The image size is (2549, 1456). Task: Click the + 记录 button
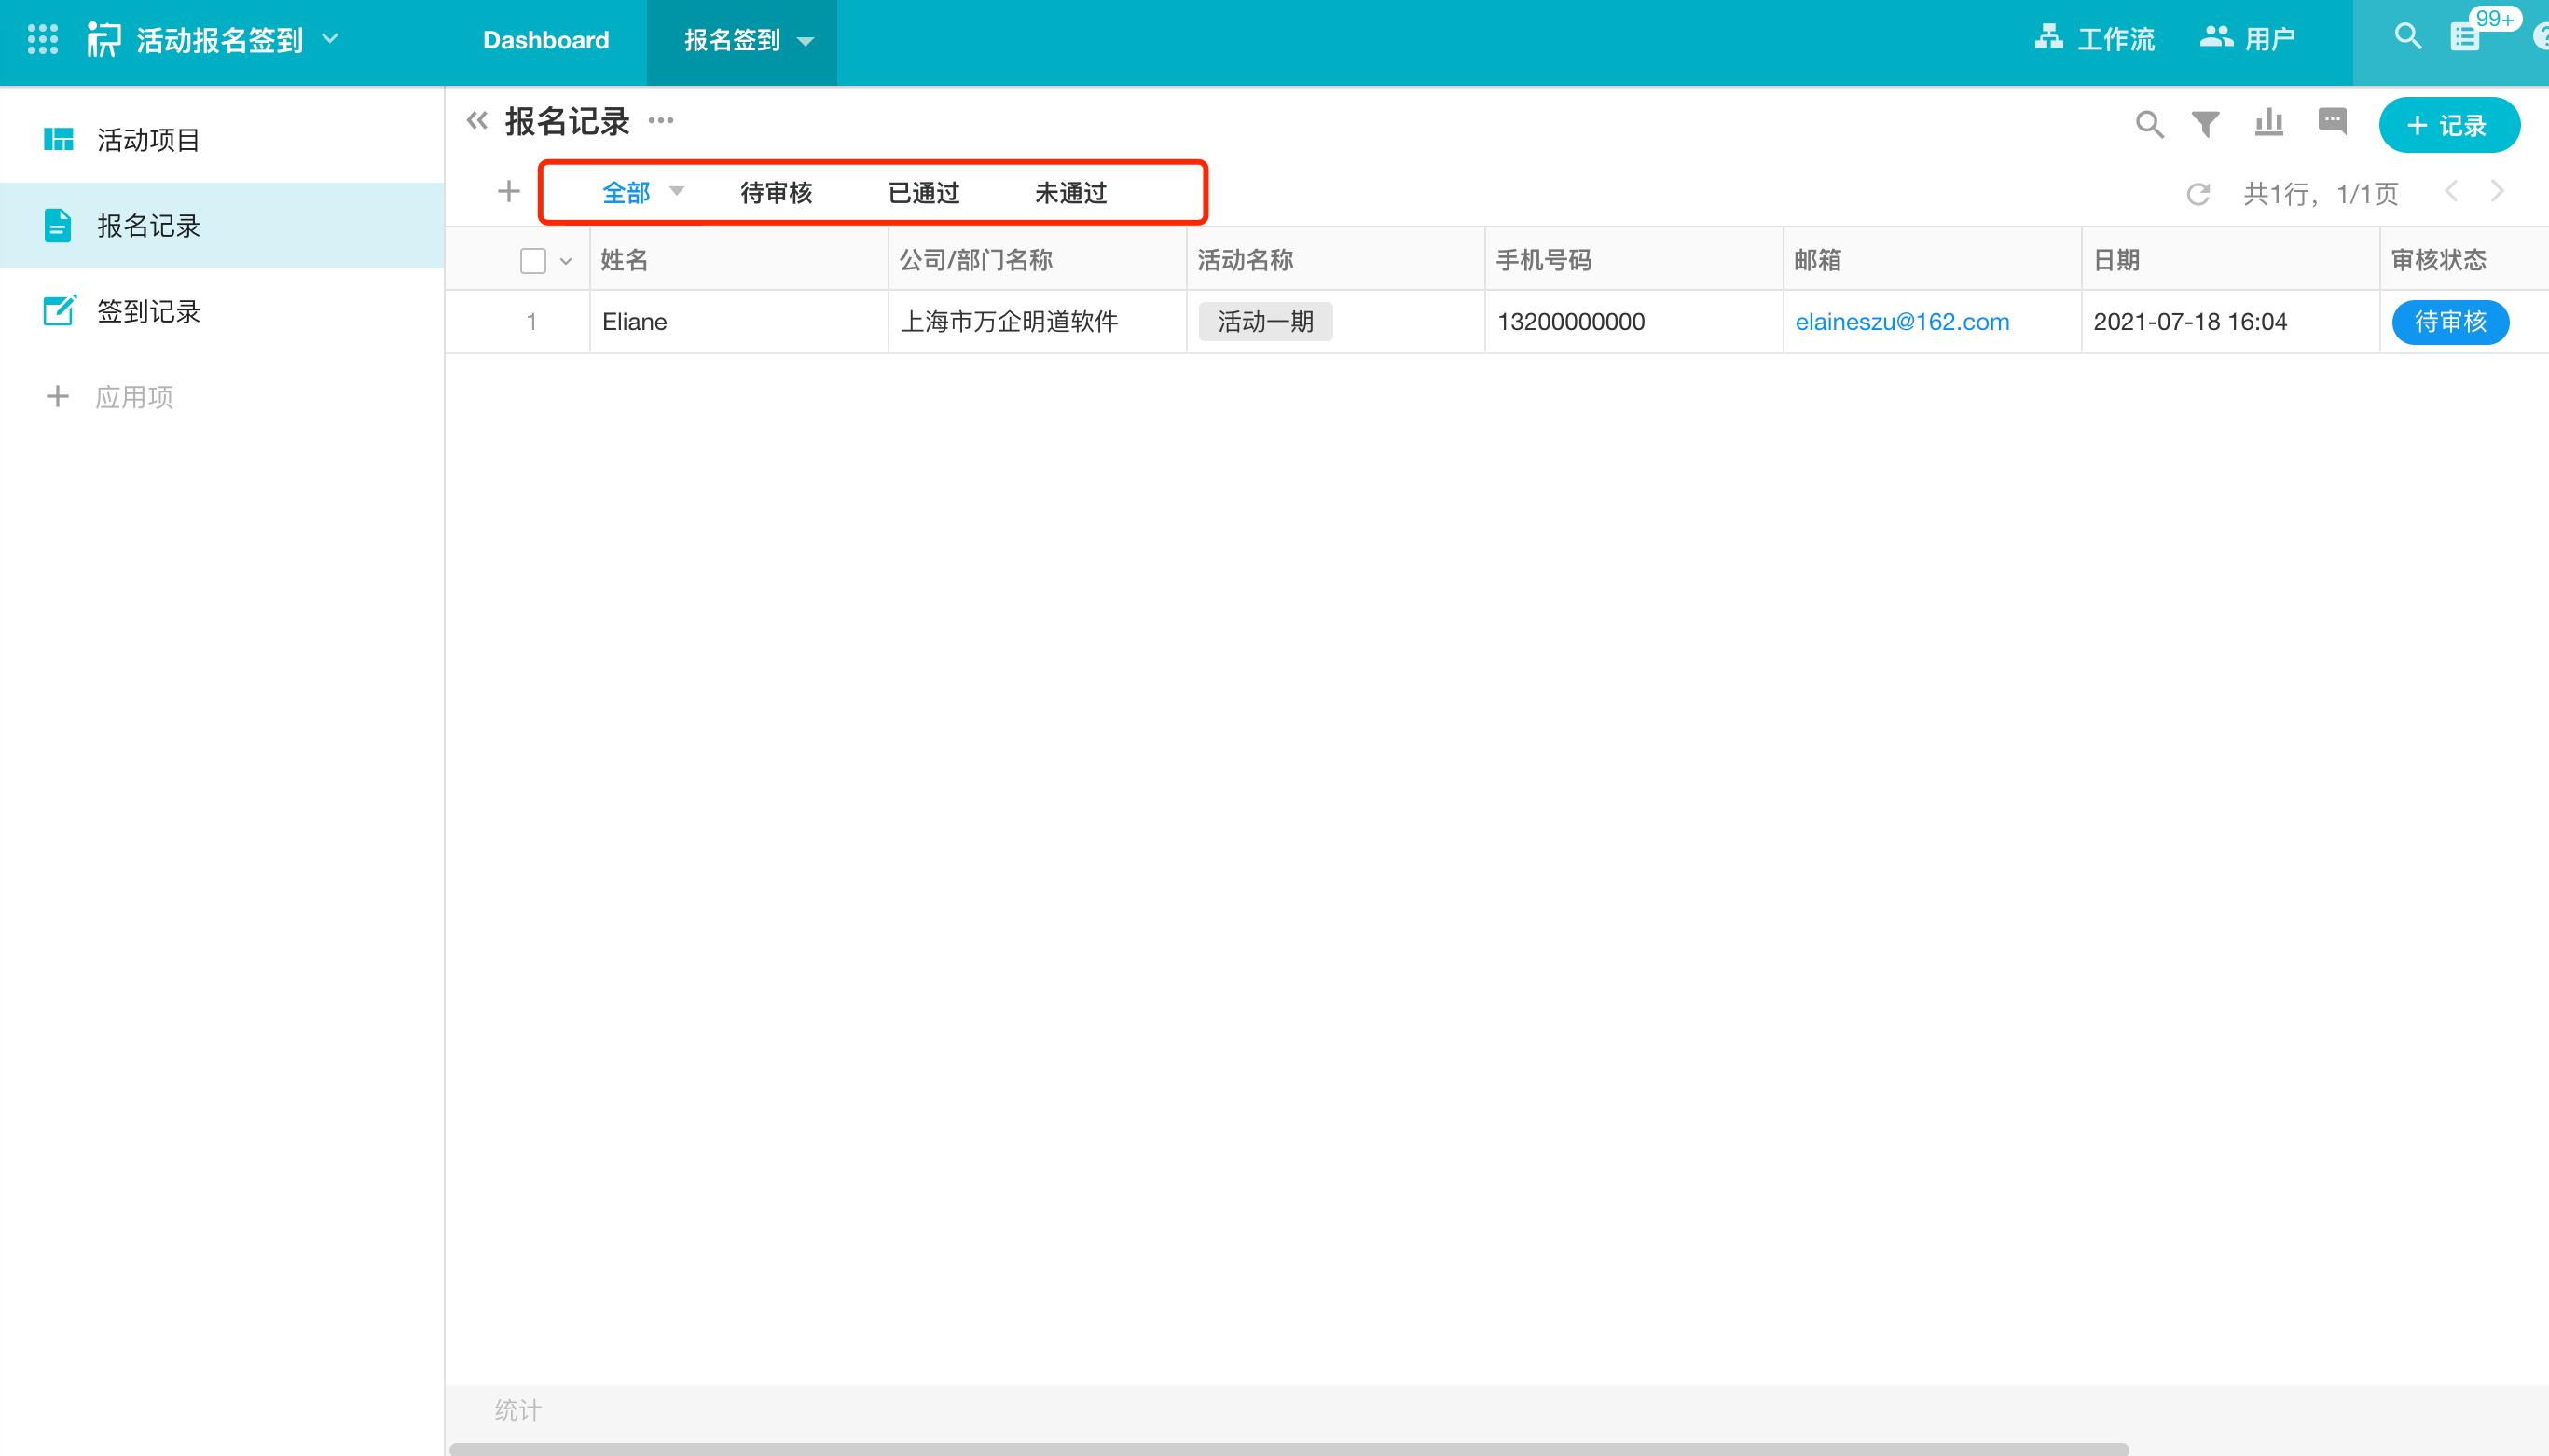click(2448, 125)
